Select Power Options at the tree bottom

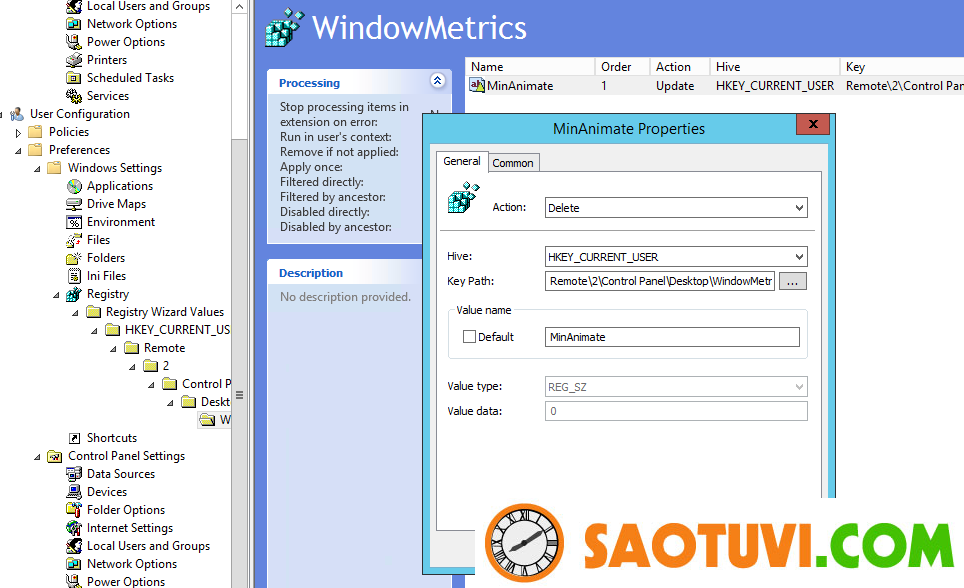pyautogui.click(x=116, y=581)
